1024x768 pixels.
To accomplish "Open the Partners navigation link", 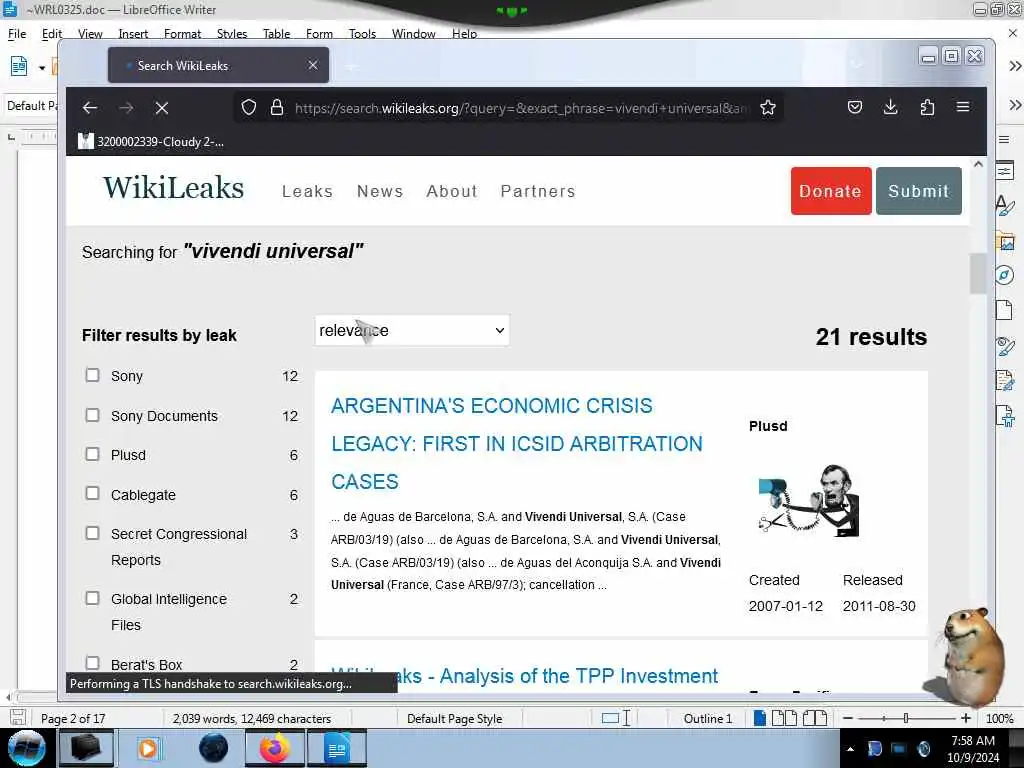I will tap(538, 191).
